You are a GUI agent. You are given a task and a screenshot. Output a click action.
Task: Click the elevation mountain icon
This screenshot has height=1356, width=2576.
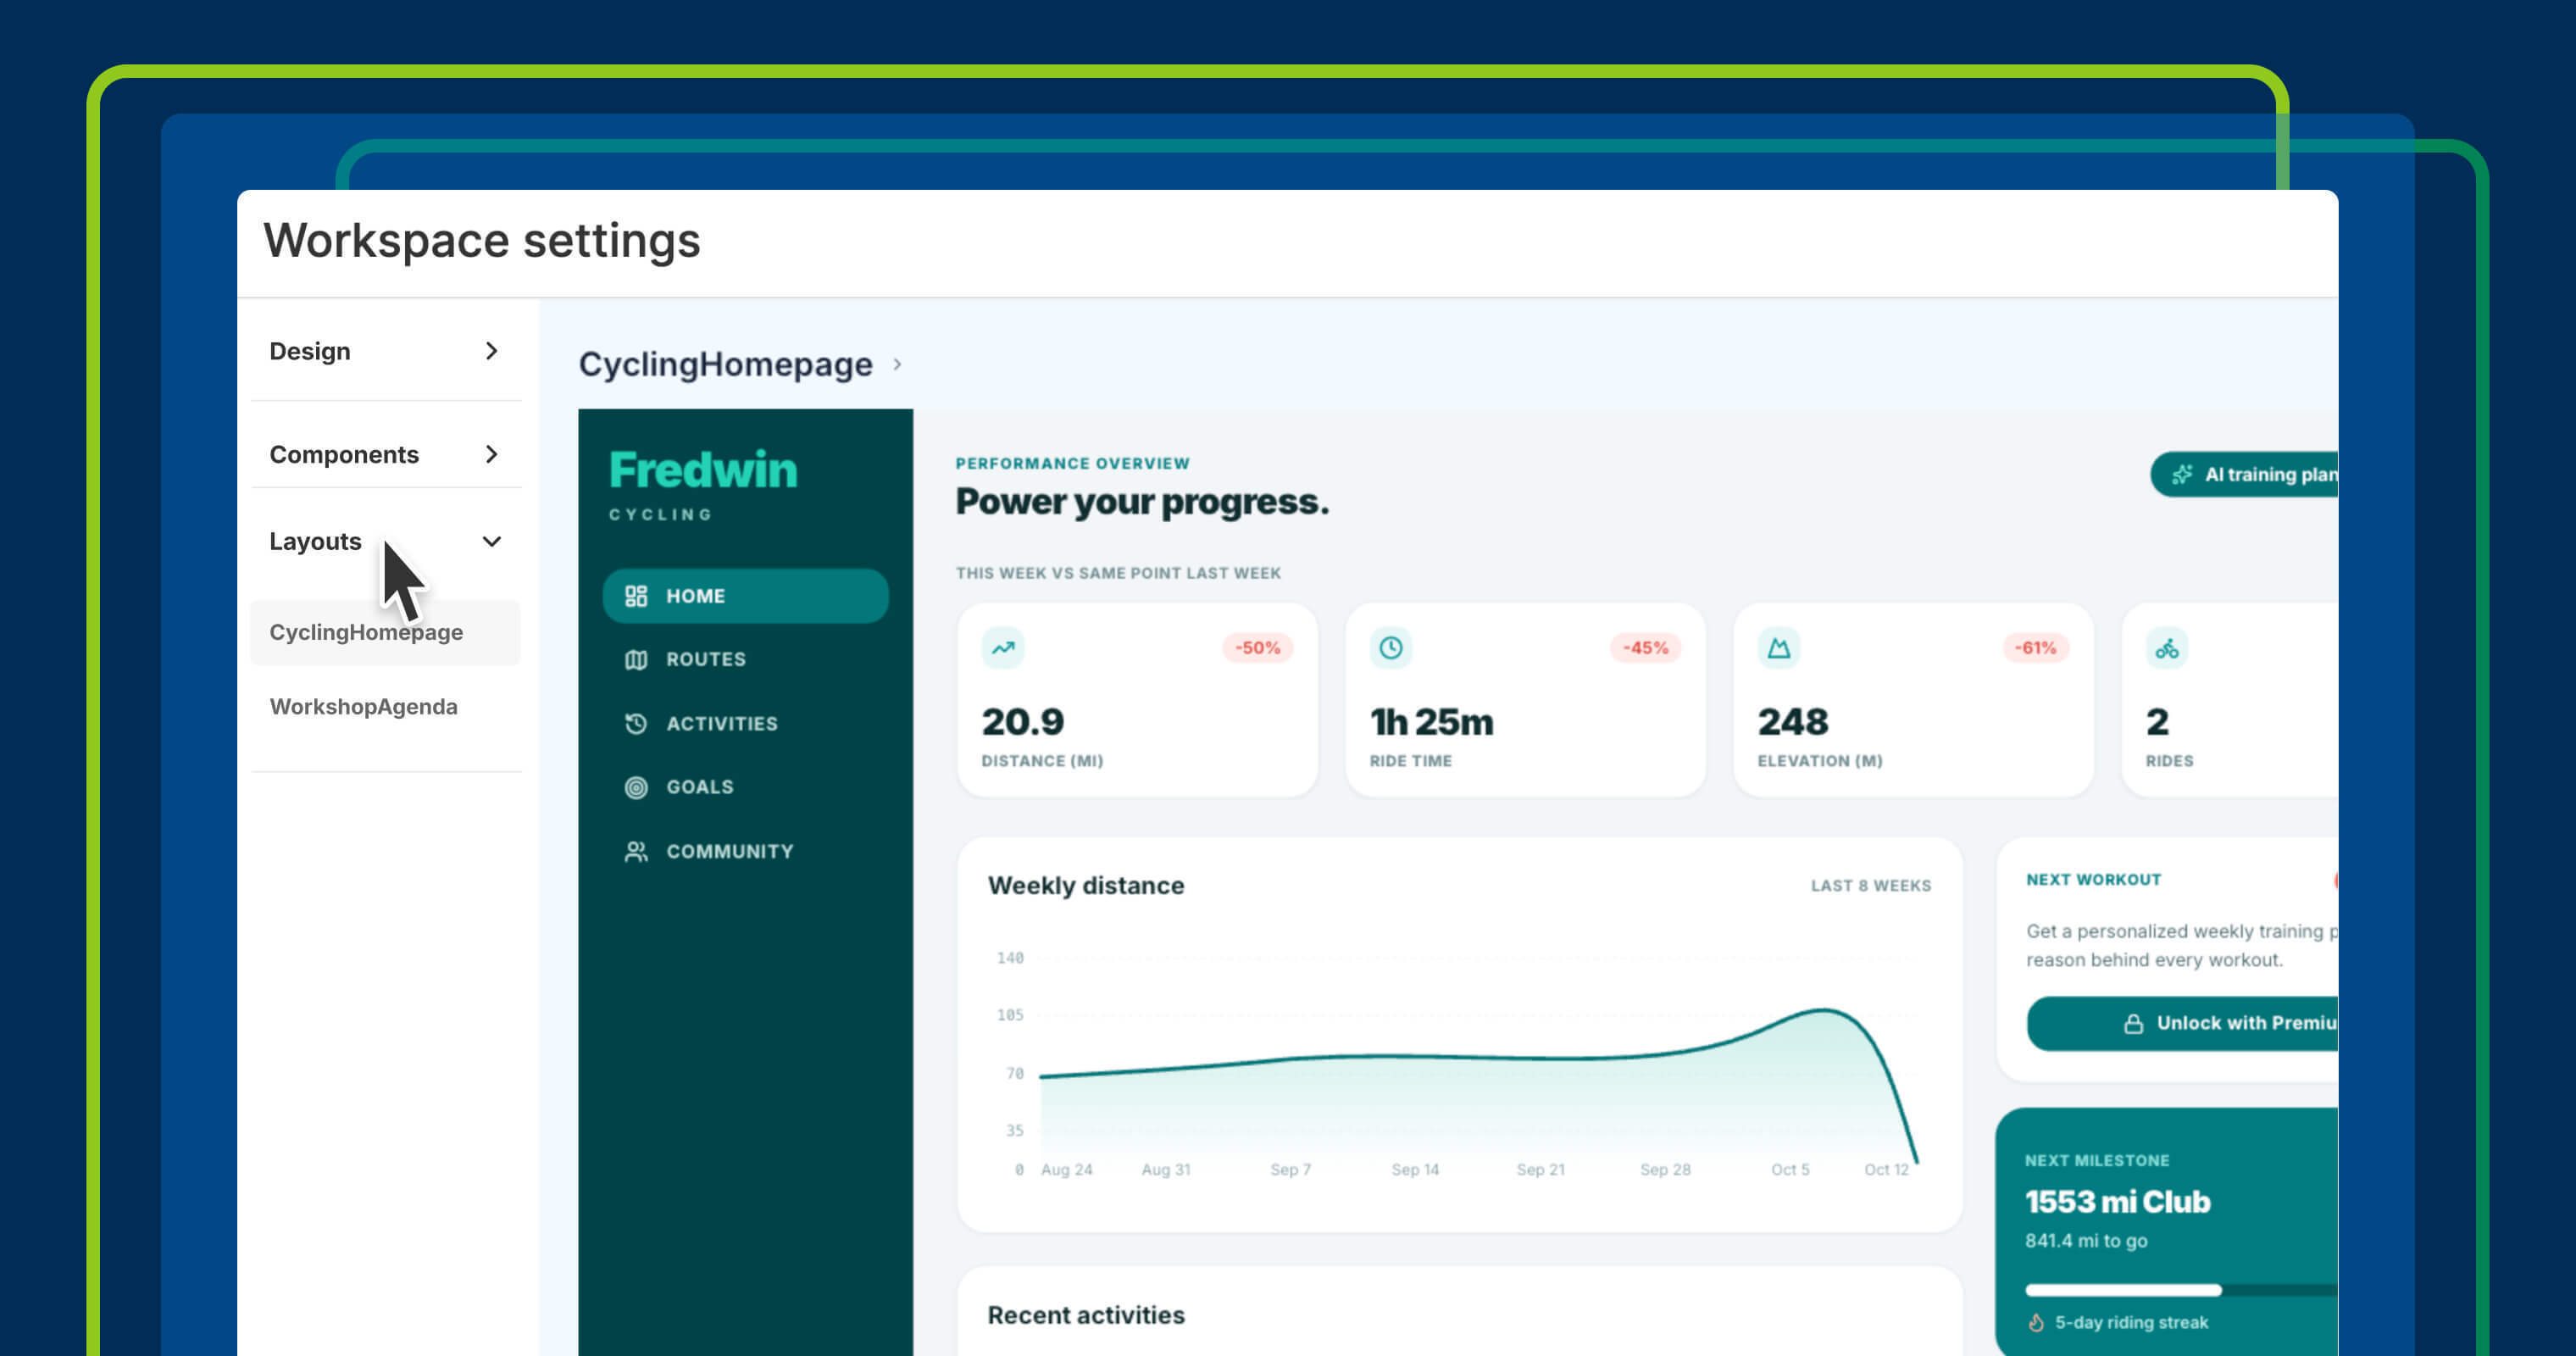[x=1779, y=648]
